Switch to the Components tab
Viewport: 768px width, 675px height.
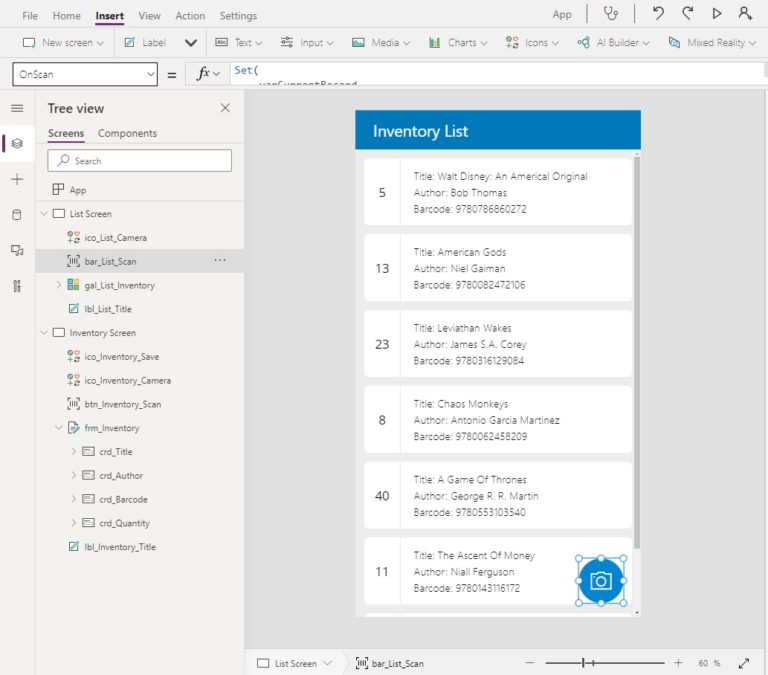pos(127,133)
